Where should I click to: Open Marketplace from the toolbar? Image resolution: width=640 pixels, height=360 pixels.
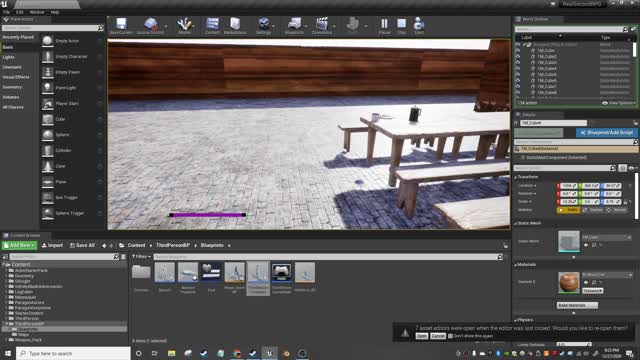click(235, 25)
